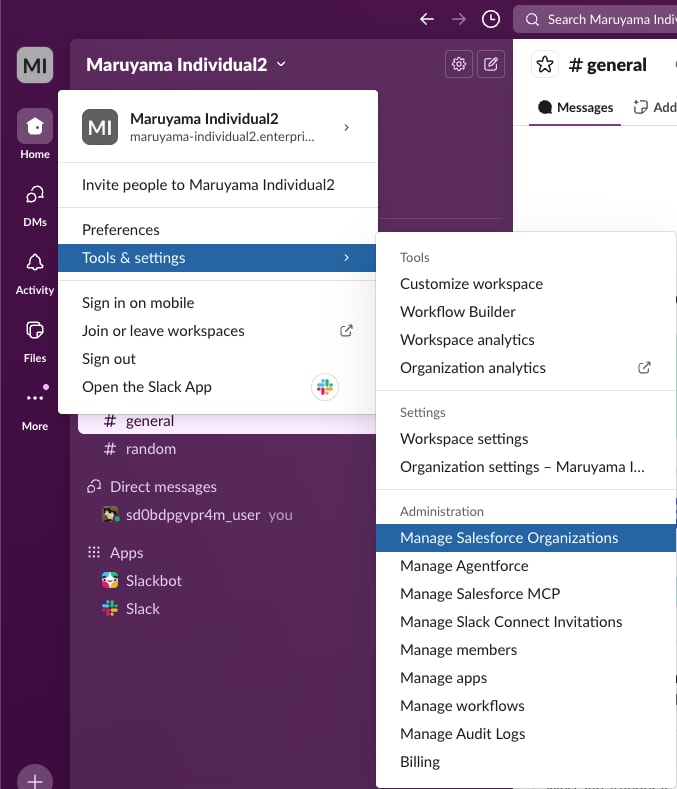Select Manage workflows
Viewport: 677px width, 789px height.
click(525, 706)
